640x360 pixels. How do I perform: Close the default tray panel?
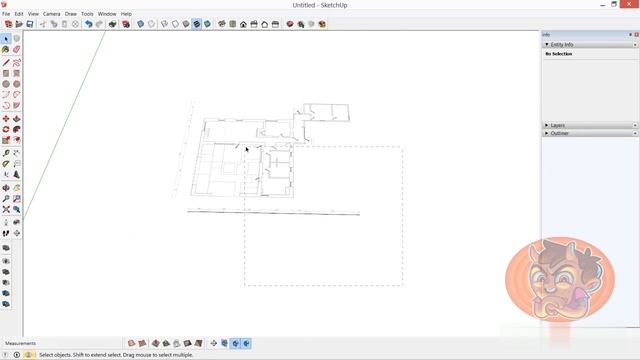click(636, 35)
